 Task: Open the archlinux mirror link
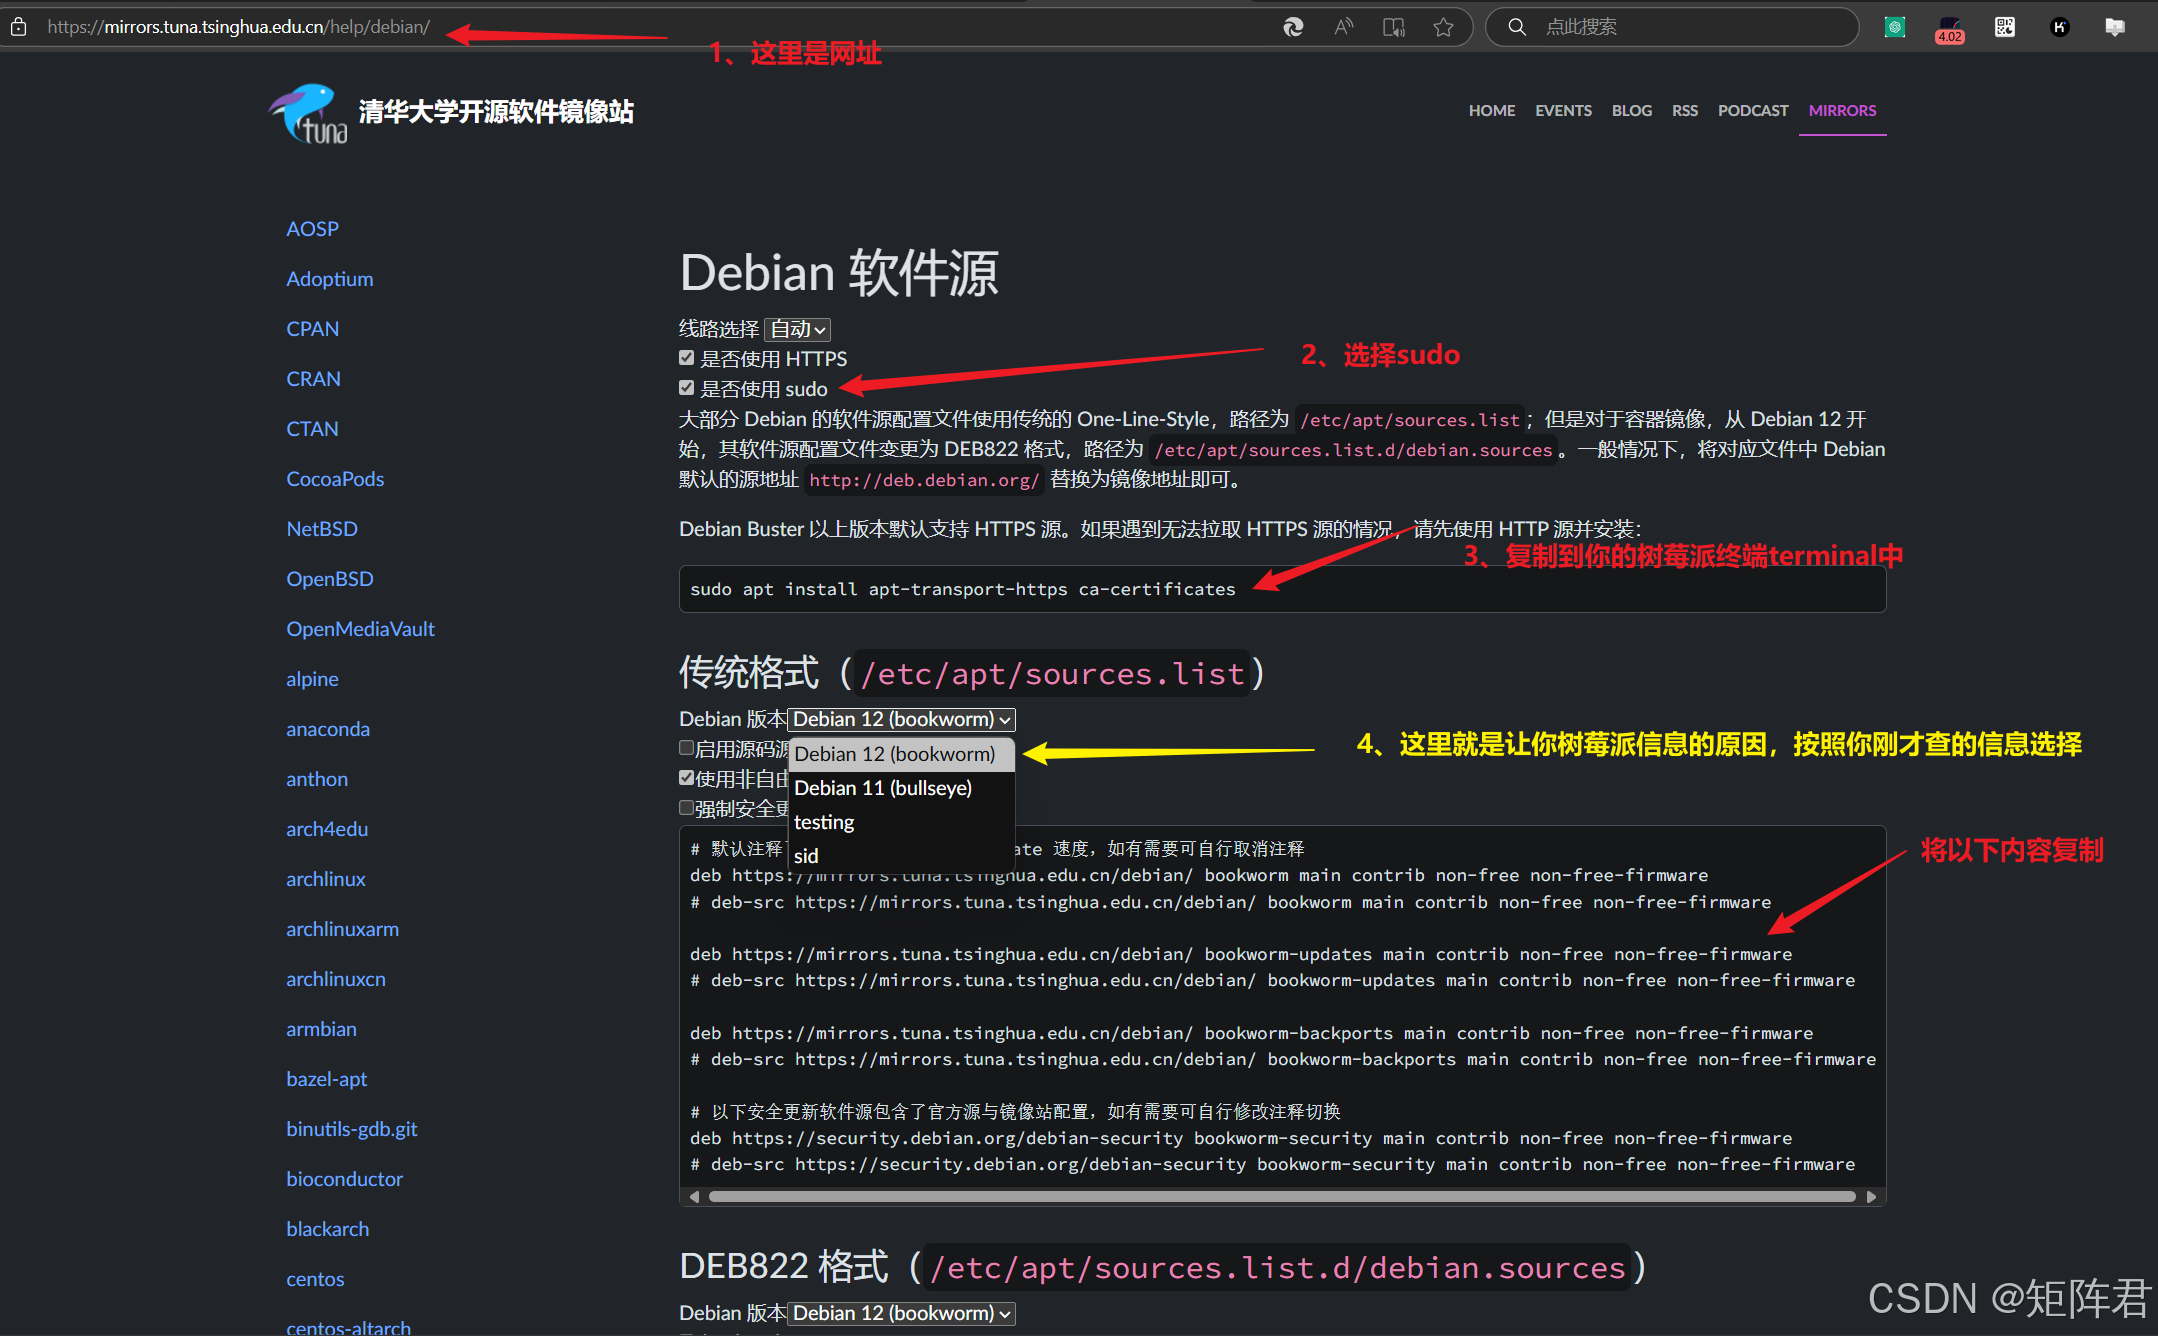[325, 879]
